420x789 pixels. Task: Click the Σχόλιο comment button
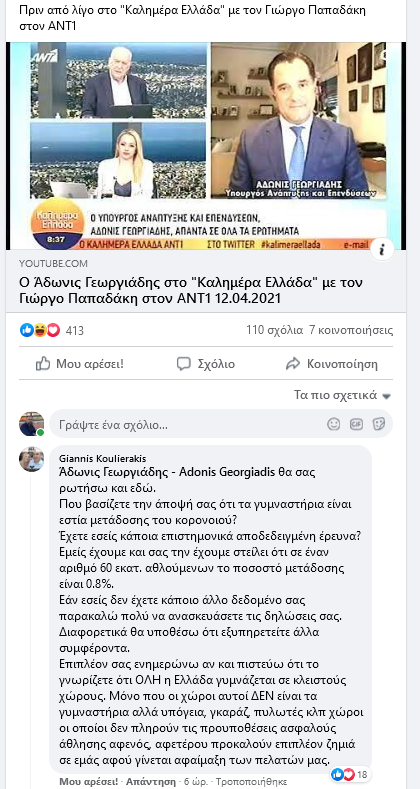[206, 364]
